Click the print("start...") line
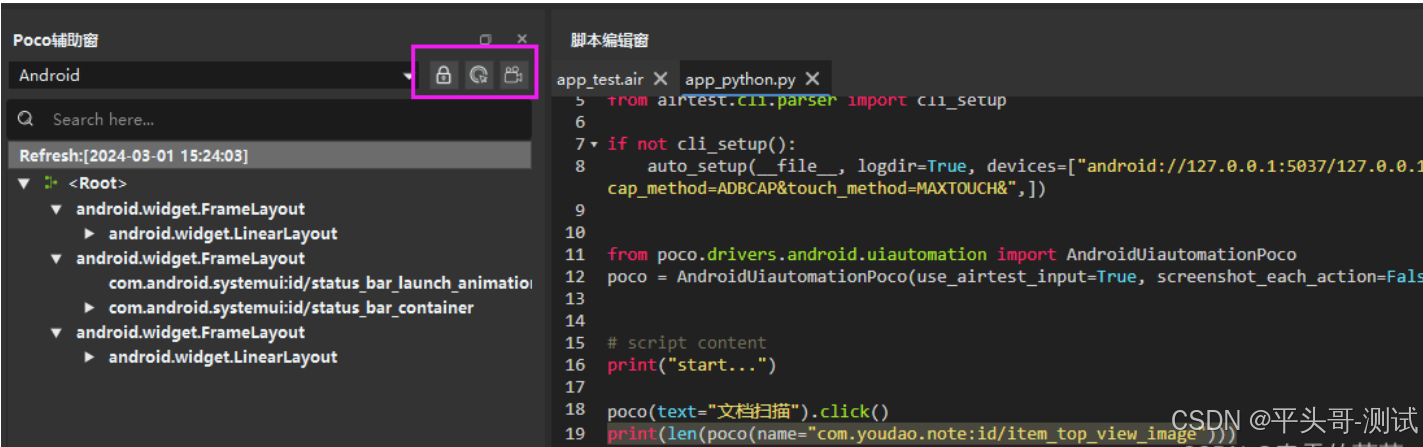Viewport: 1423px width, 447px height. [691, 365]
